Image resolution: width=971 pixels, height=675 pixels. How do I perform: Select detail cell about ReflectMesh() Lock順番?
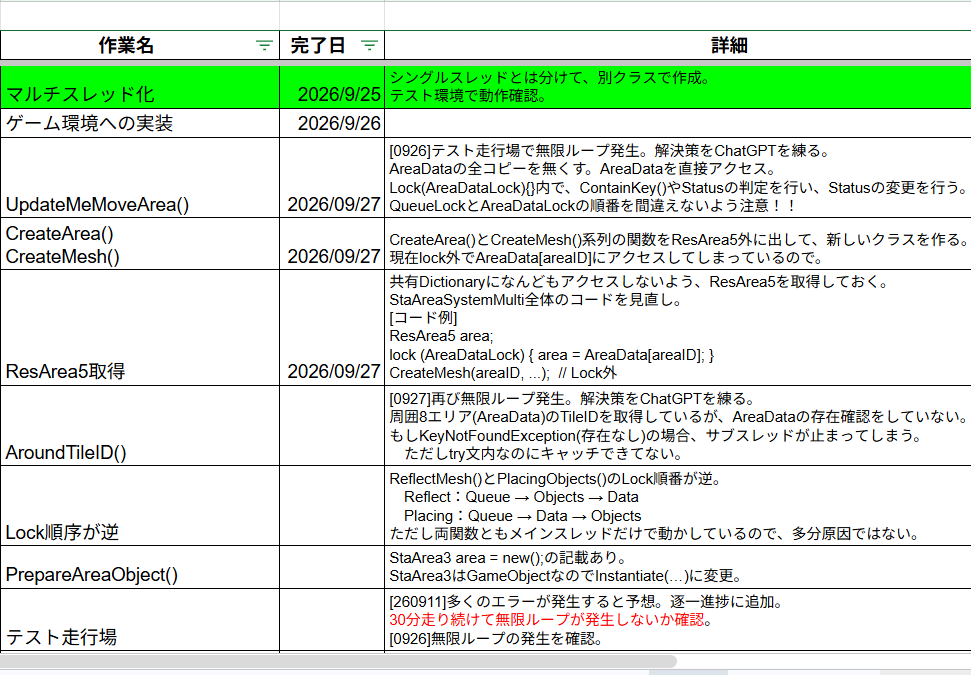point(678,506)
